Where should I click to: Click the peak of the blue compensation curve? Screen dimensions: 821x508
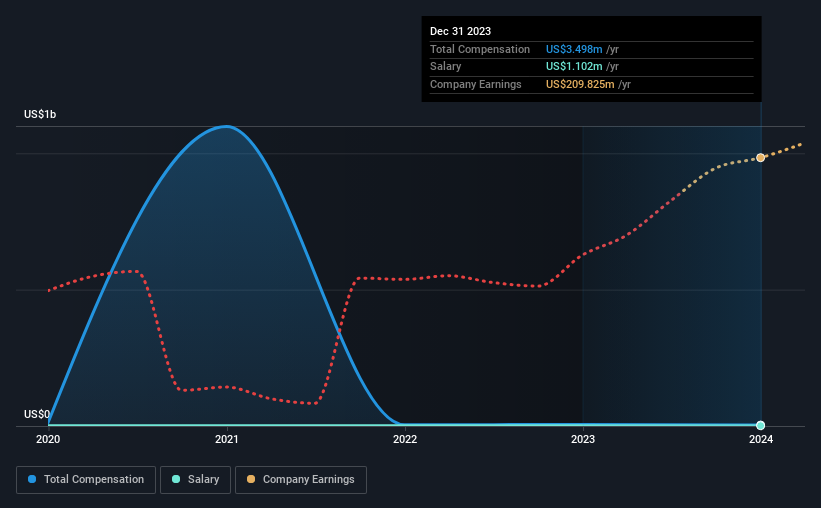point(226,126)
